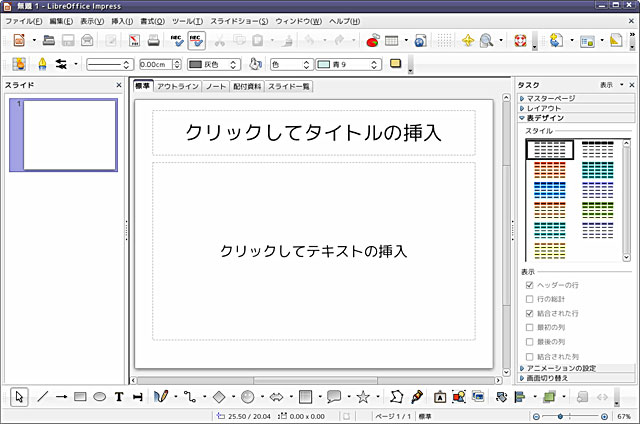Screen dimensions: 640x424
Task: Select the Callouts speech bubble tool
Action: (x=334, y=397)
